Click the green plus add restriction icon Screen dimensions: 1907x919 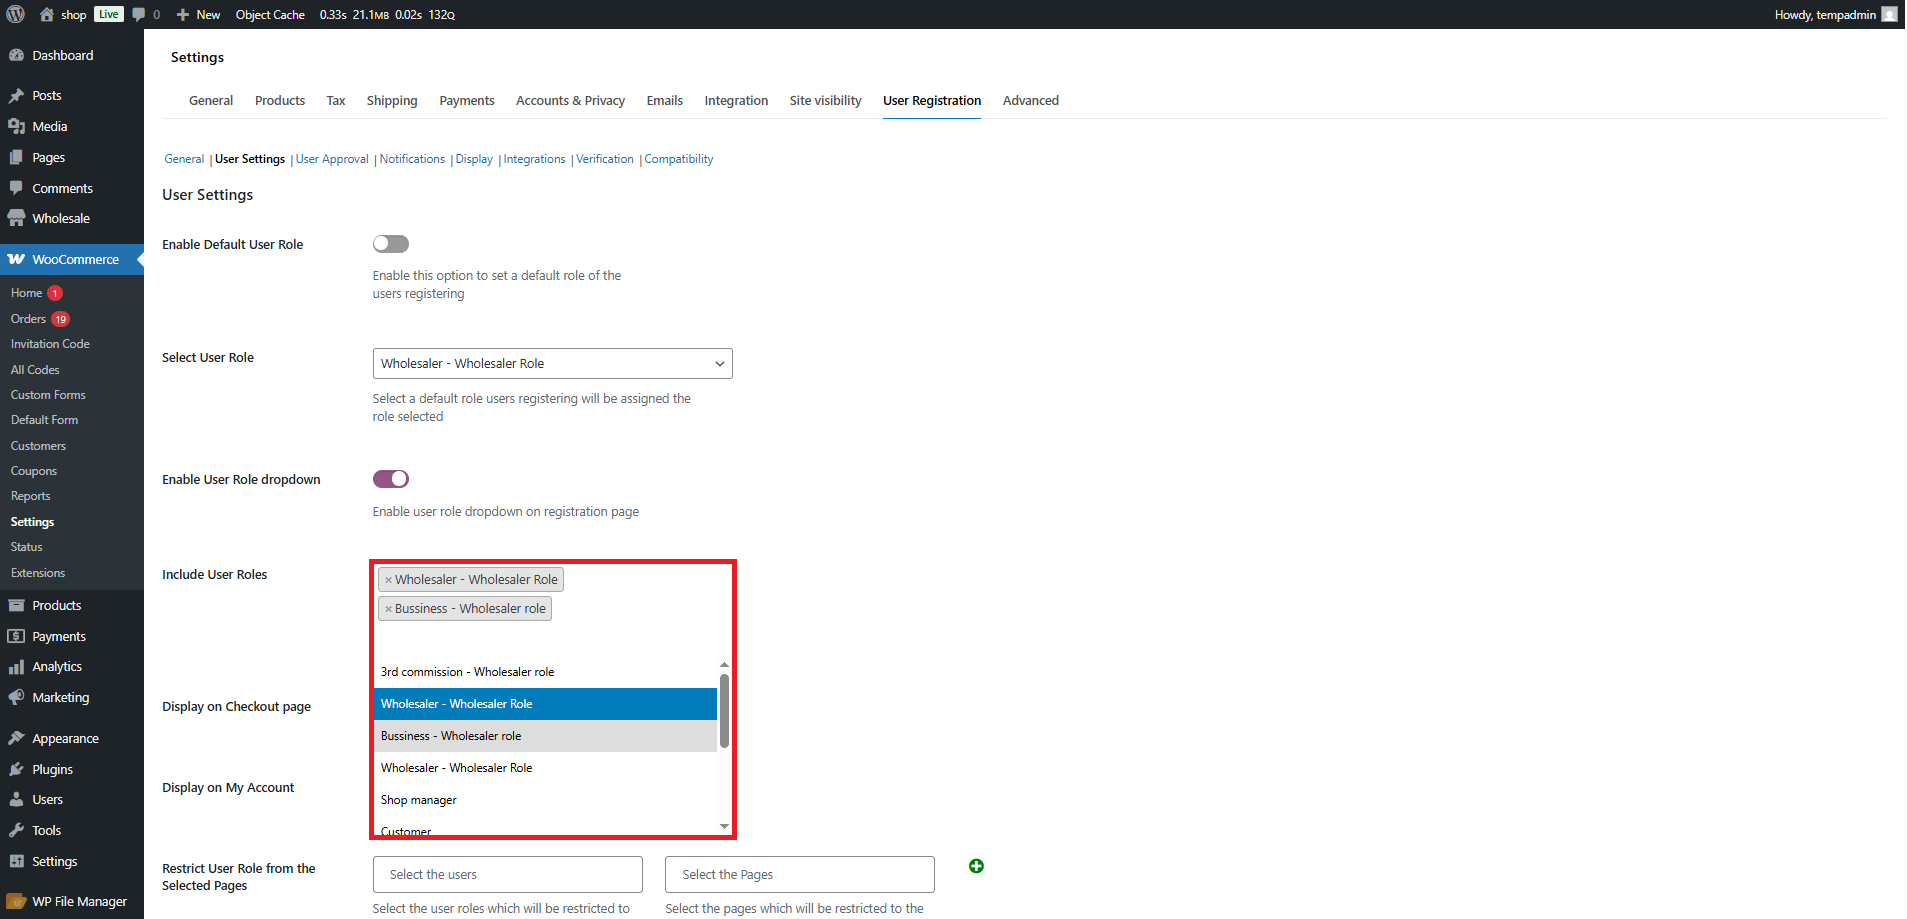coord(976,866)
